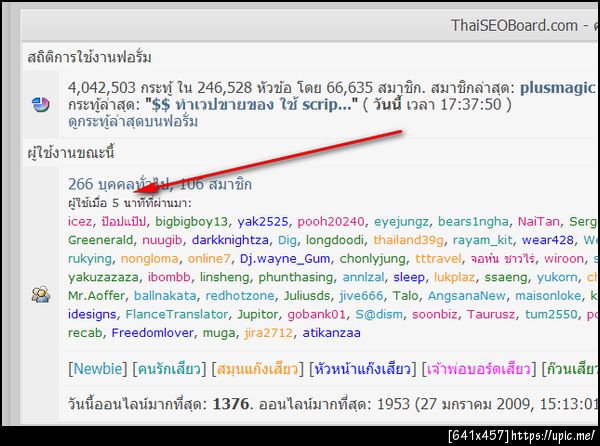Open user idesigns profile
The image size is (600, 446).
[x=92, y=314]
